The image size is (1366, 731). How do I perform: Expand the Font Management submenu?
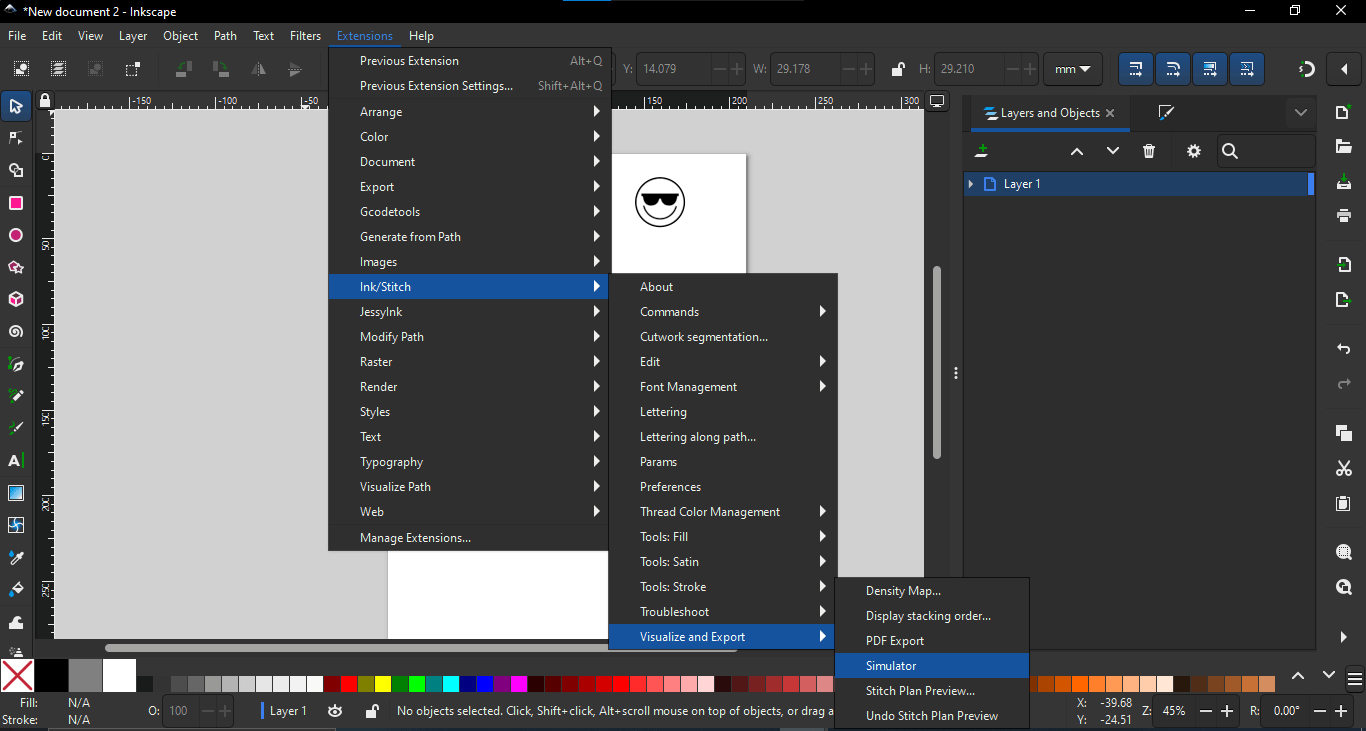click(723, 387)
